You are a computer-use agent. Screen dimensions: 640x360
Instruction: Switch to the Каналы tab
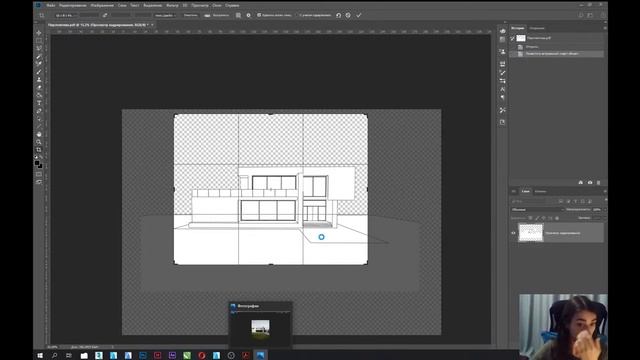coord(540,191)
